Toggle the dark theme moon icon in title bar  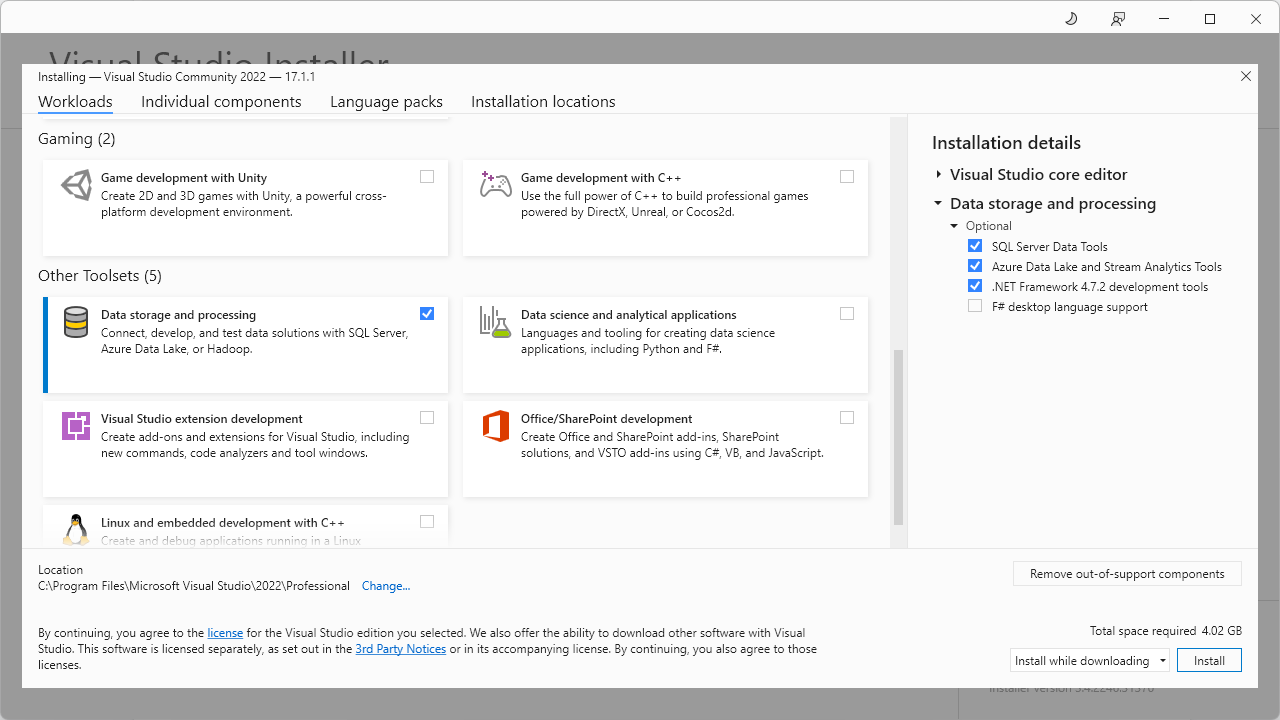tap(1071, 19)
